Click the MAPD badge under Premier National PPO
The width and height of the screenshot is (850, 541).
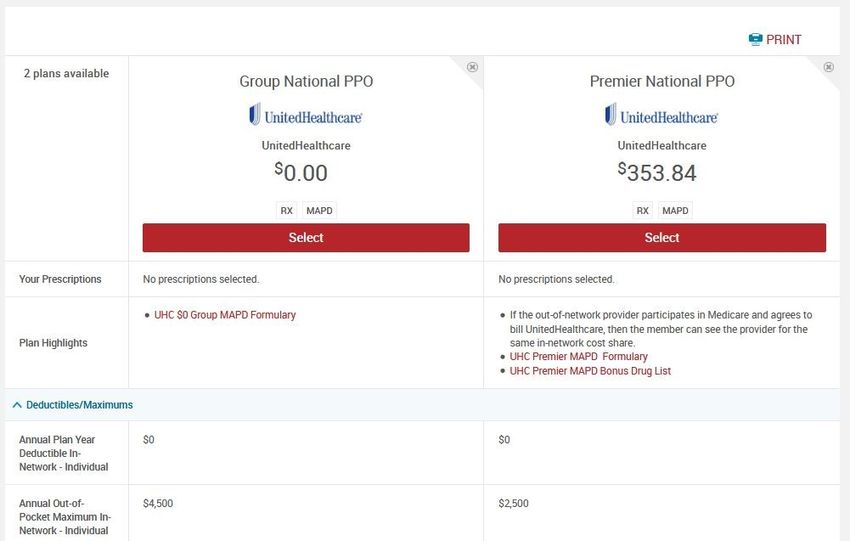[x=676, y=211]
